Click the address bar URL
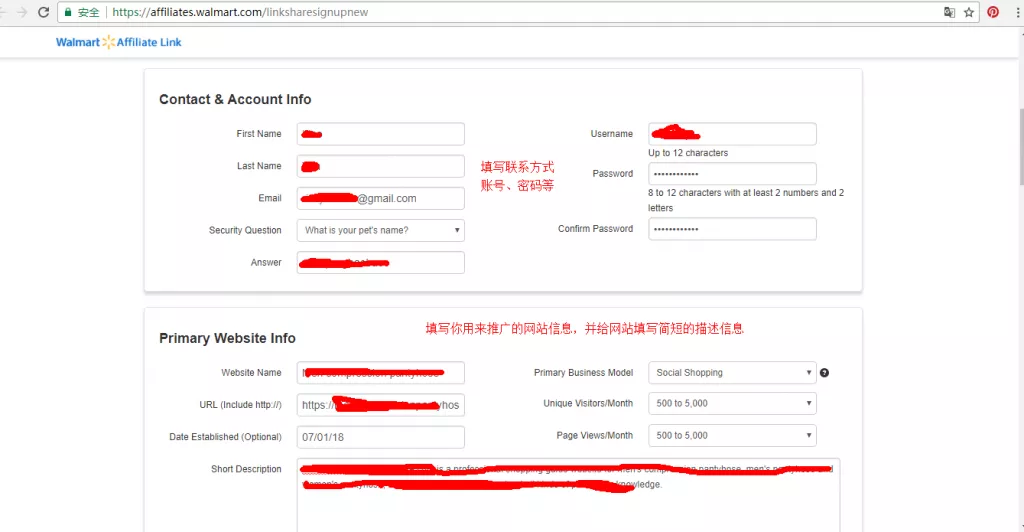Screen dimensions: 1024x532 tap(240, 12)
